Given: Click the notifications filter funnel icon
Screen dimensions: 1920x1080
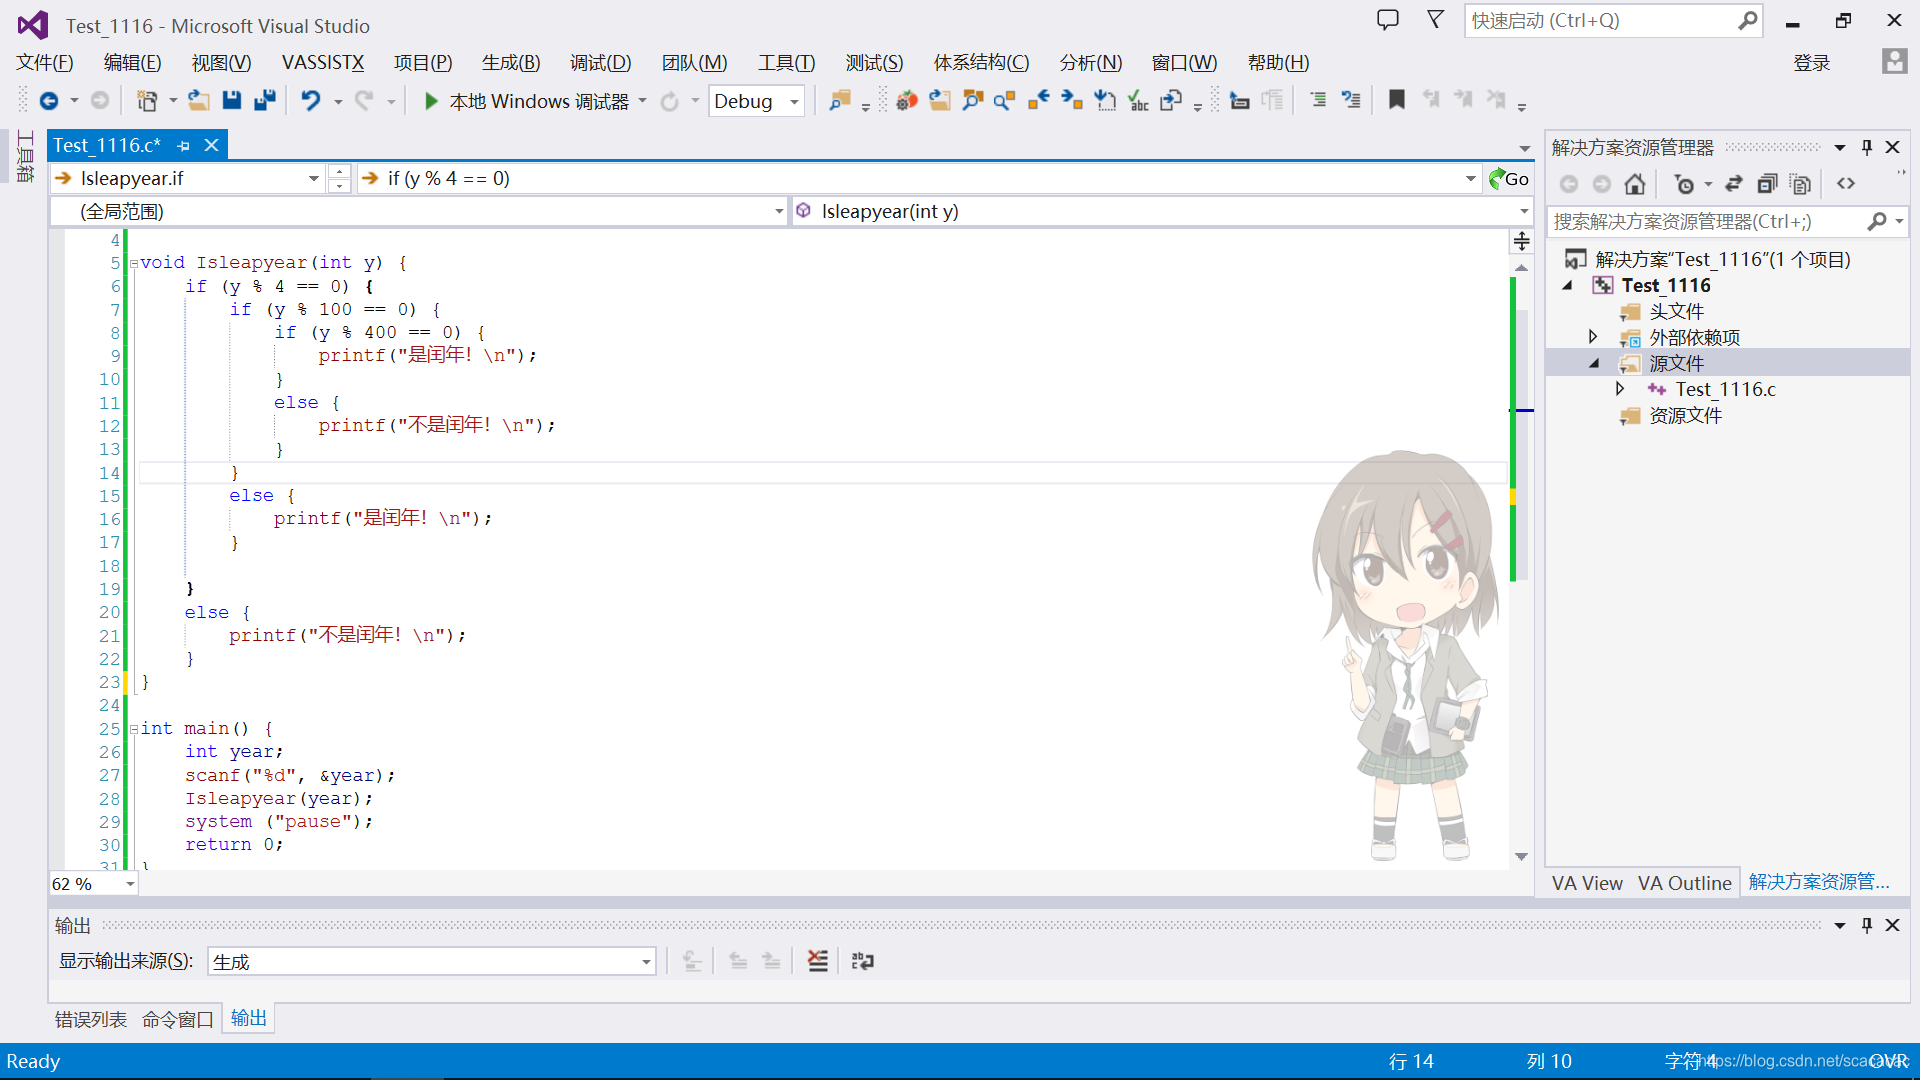Looking at the screenshot, I should (1435, 20).
